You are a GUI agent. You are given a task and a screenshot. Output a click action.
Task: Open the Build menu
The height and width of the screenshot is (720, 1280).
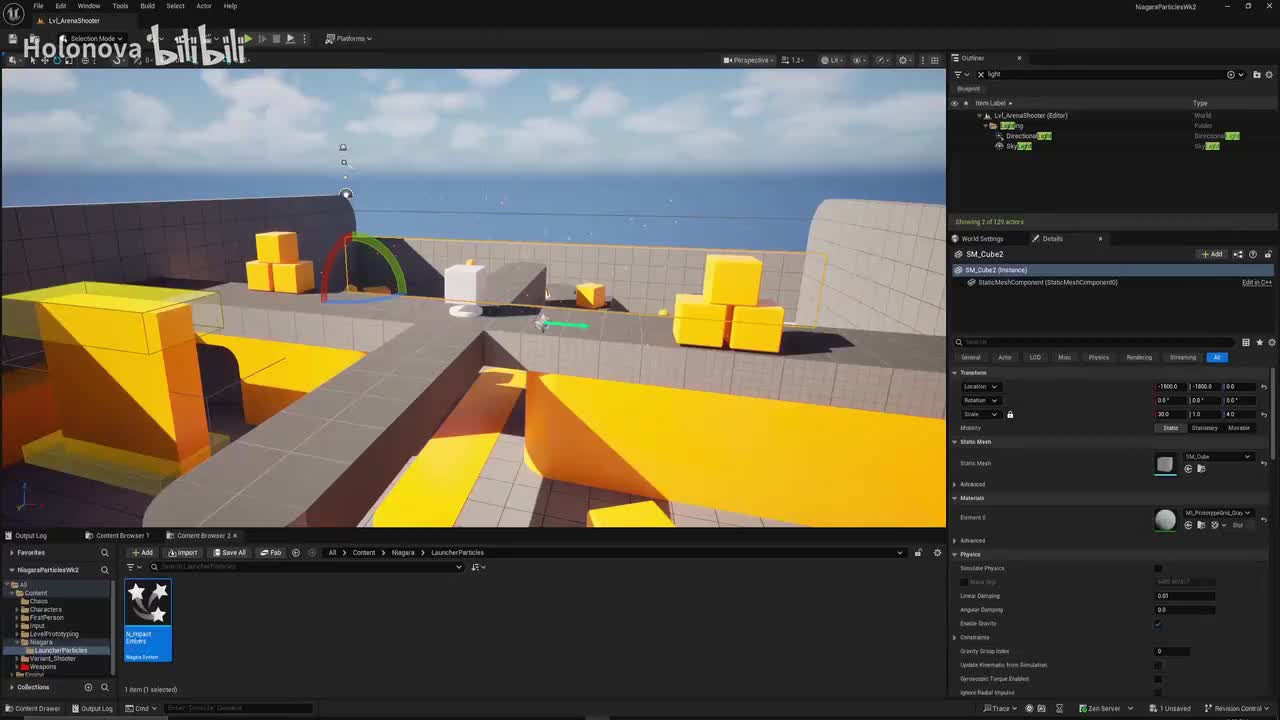point(147,6)
